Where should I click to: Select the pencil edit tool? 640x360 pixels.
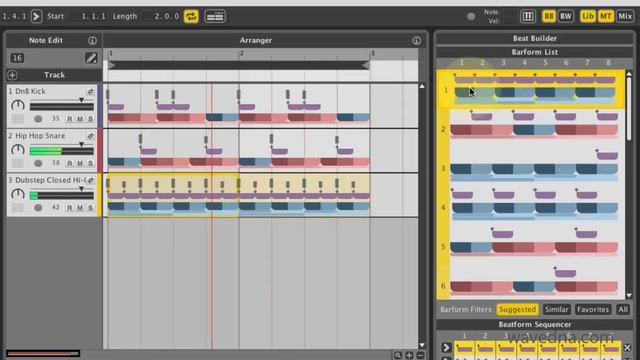coord(91,58)
